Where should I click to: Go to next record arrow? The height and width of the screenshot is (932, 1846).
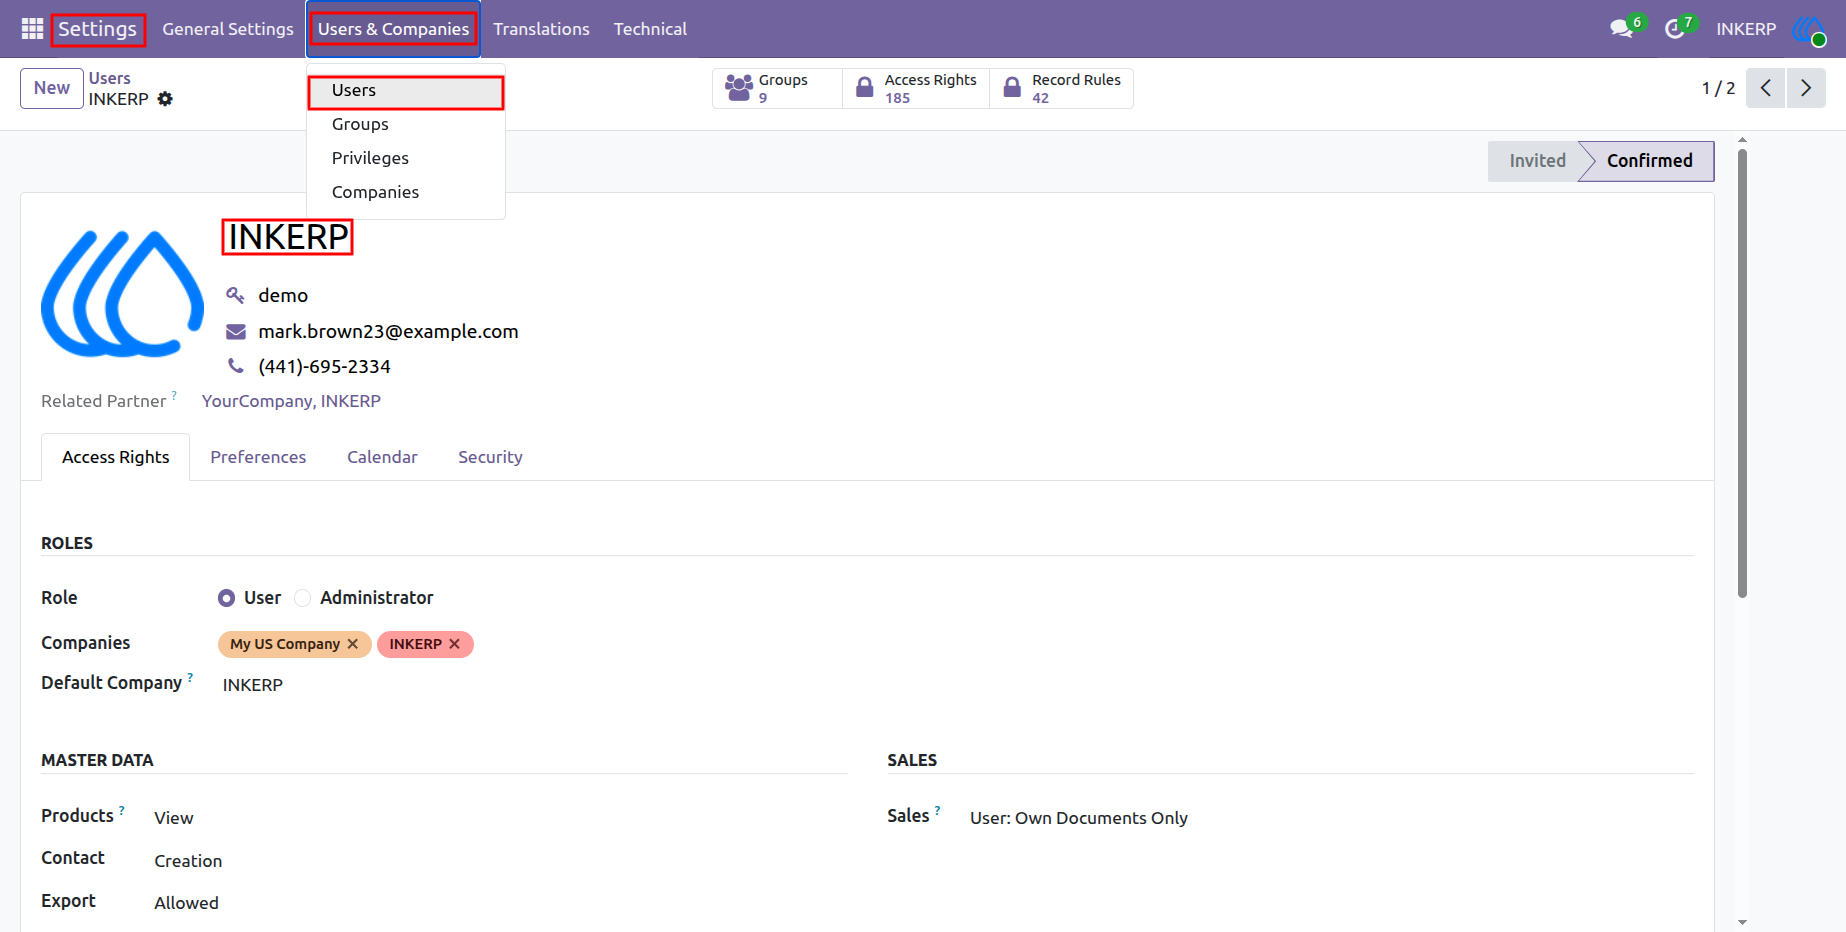pos(1806,88)
